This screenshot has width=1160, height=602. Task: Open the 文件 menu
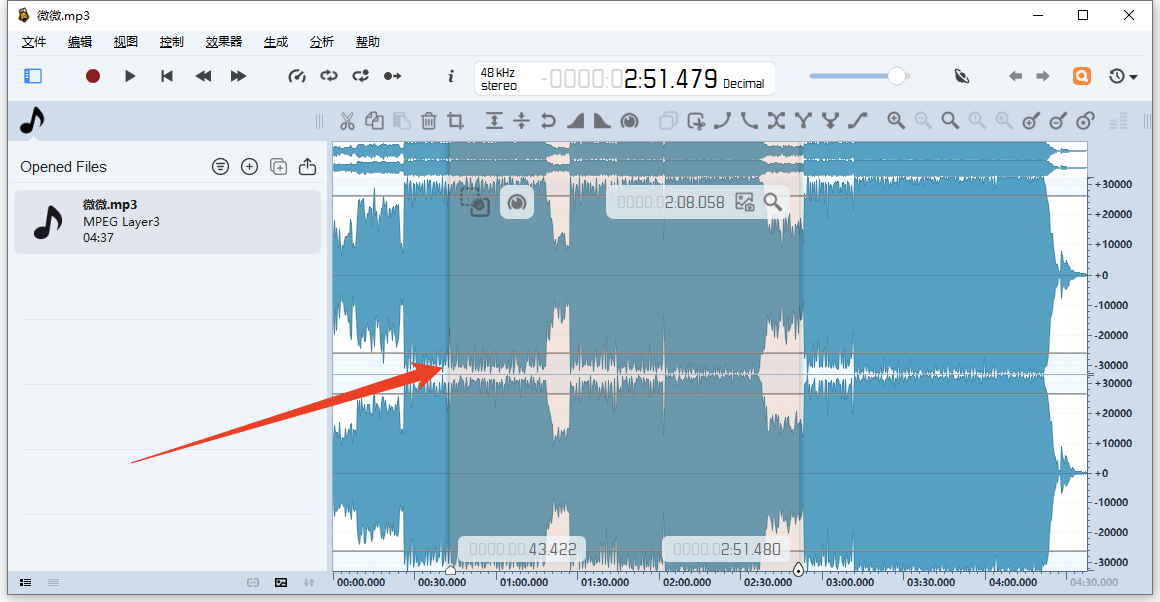click(34, 42)
